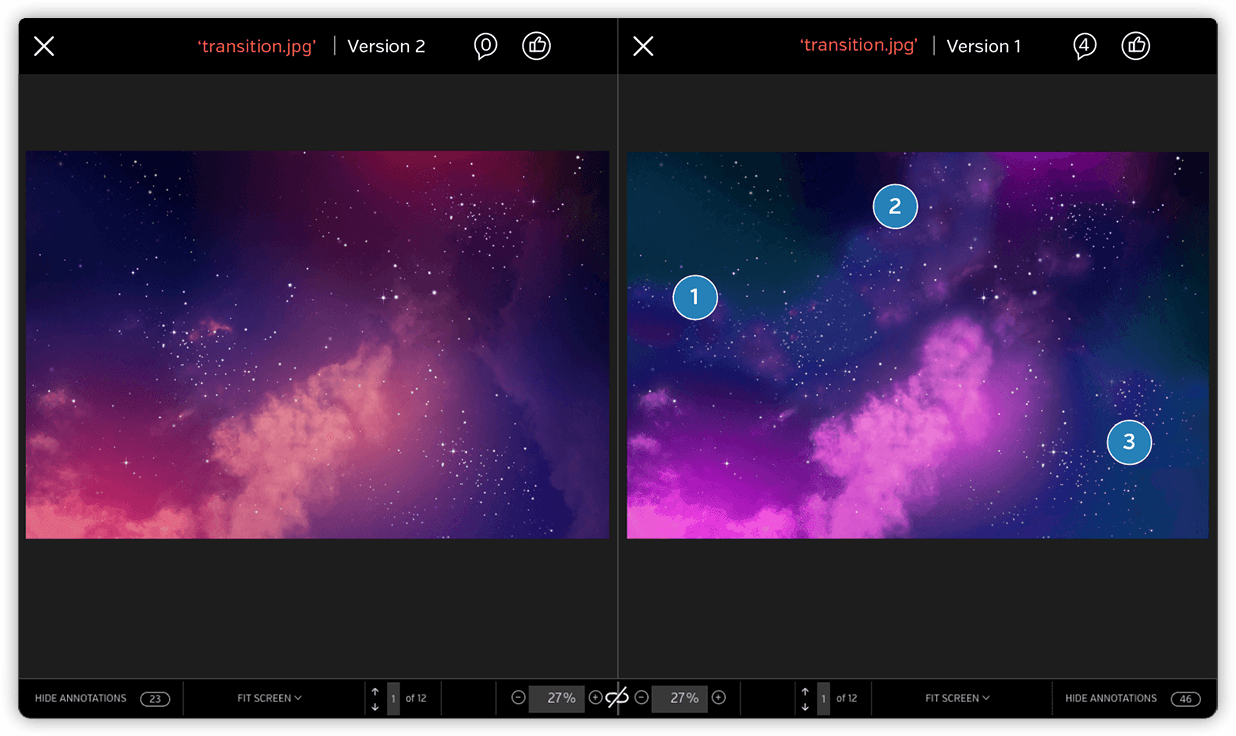The image size is (1236, 736).
Task: Select annotation marker 1 on image
Action: coord(695,297)
